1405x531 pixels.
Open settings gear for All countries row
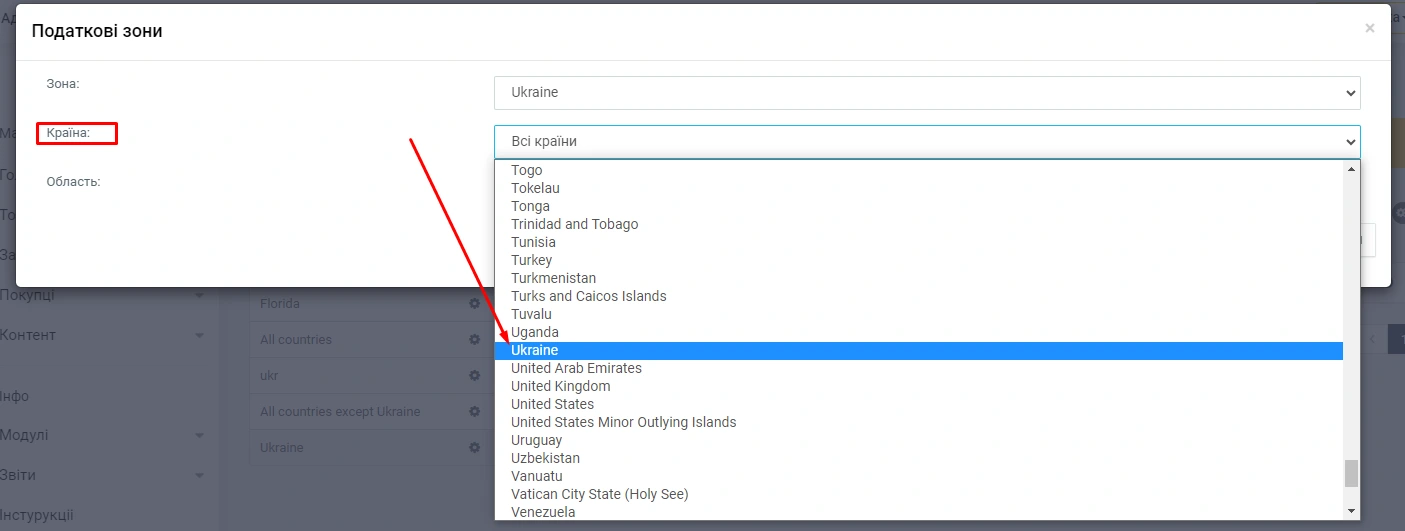(x=475, y=340)
